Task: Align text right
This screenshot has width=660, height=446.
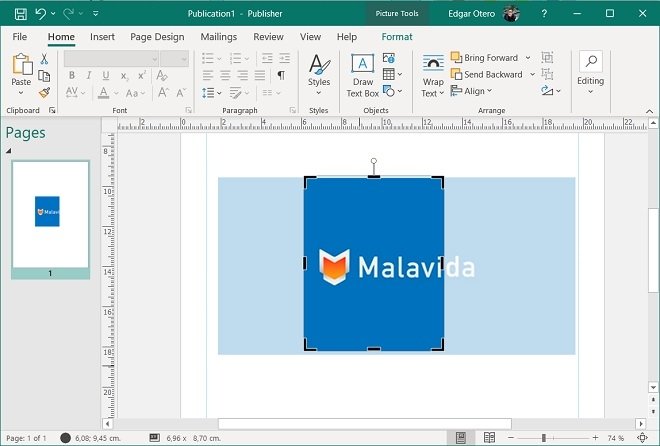Action: (x=242, y=75)
